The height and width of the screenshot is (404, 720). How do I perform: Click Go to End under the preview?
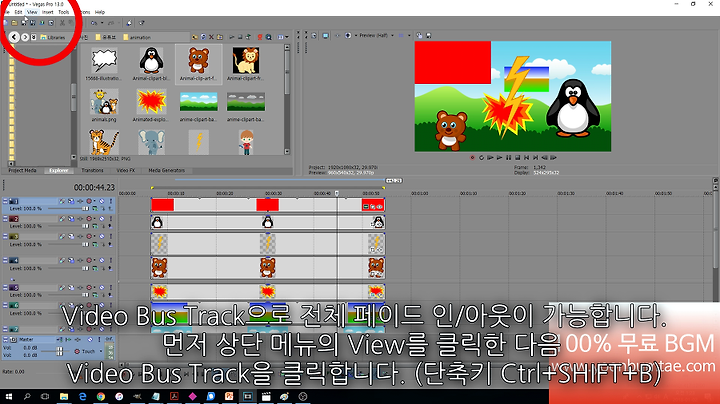[x=535, y=157]
